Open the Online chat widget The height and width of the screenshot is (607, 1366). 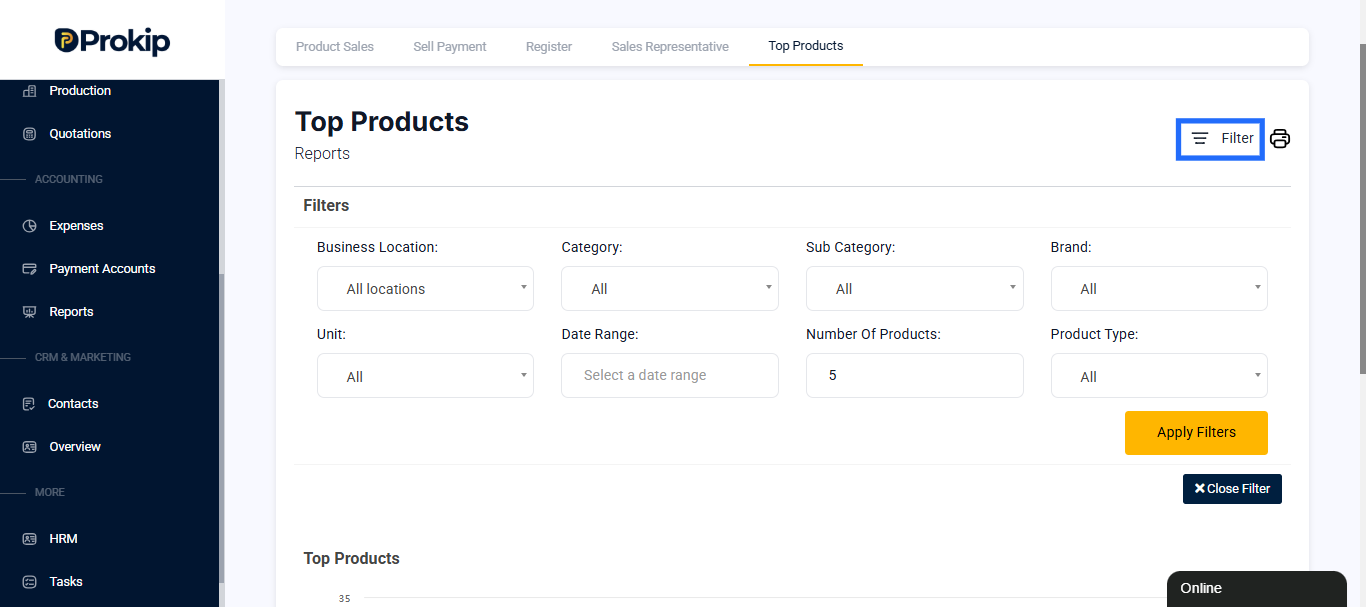click(1256, 589)
